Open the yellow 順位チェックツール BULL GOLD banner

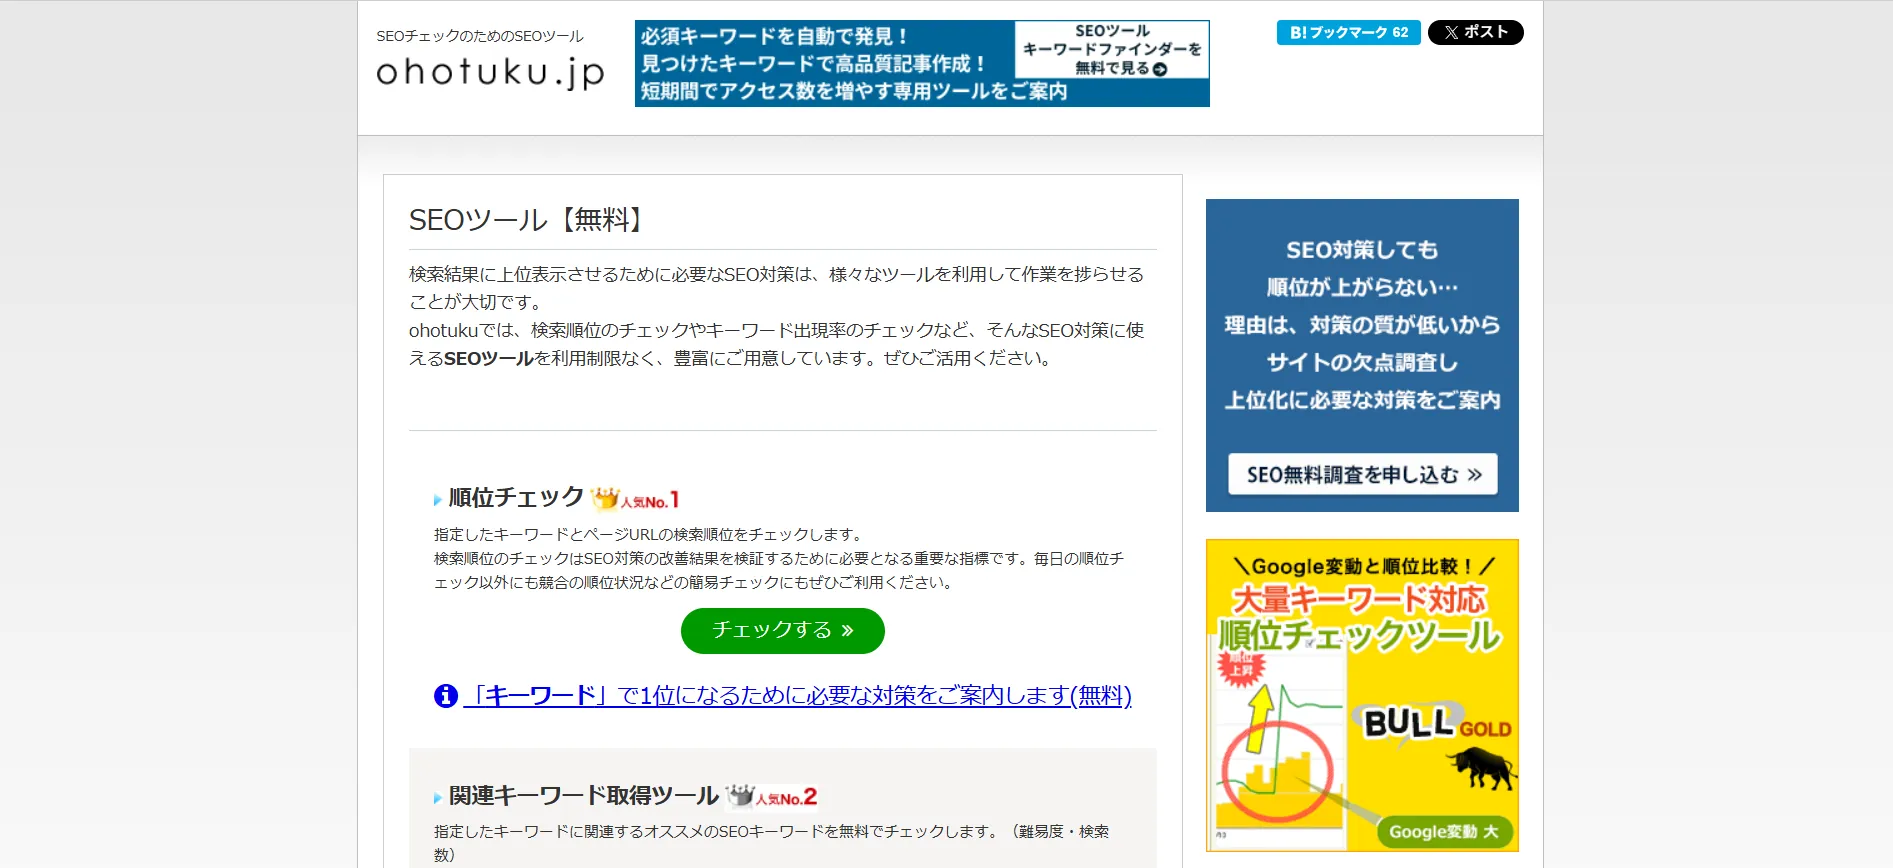tap(1362, 695)
